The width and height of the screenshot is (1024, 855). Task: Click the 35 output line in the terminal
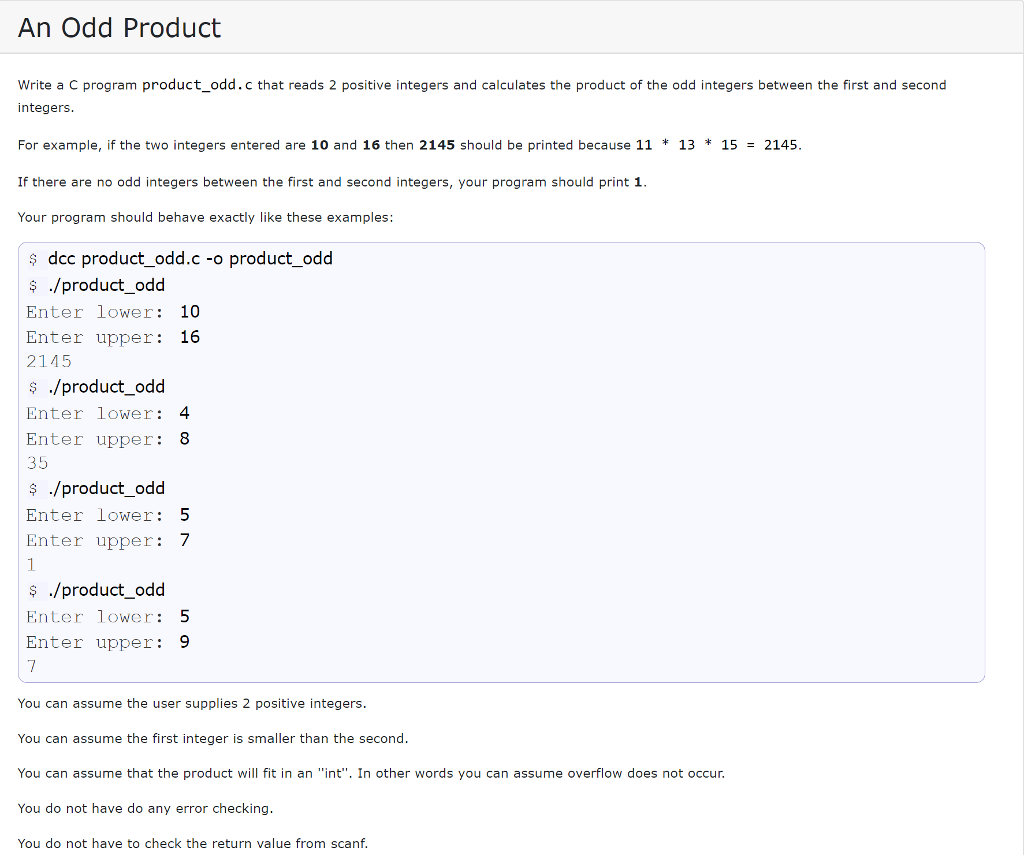pyautogui.click(x=38, y=463)
